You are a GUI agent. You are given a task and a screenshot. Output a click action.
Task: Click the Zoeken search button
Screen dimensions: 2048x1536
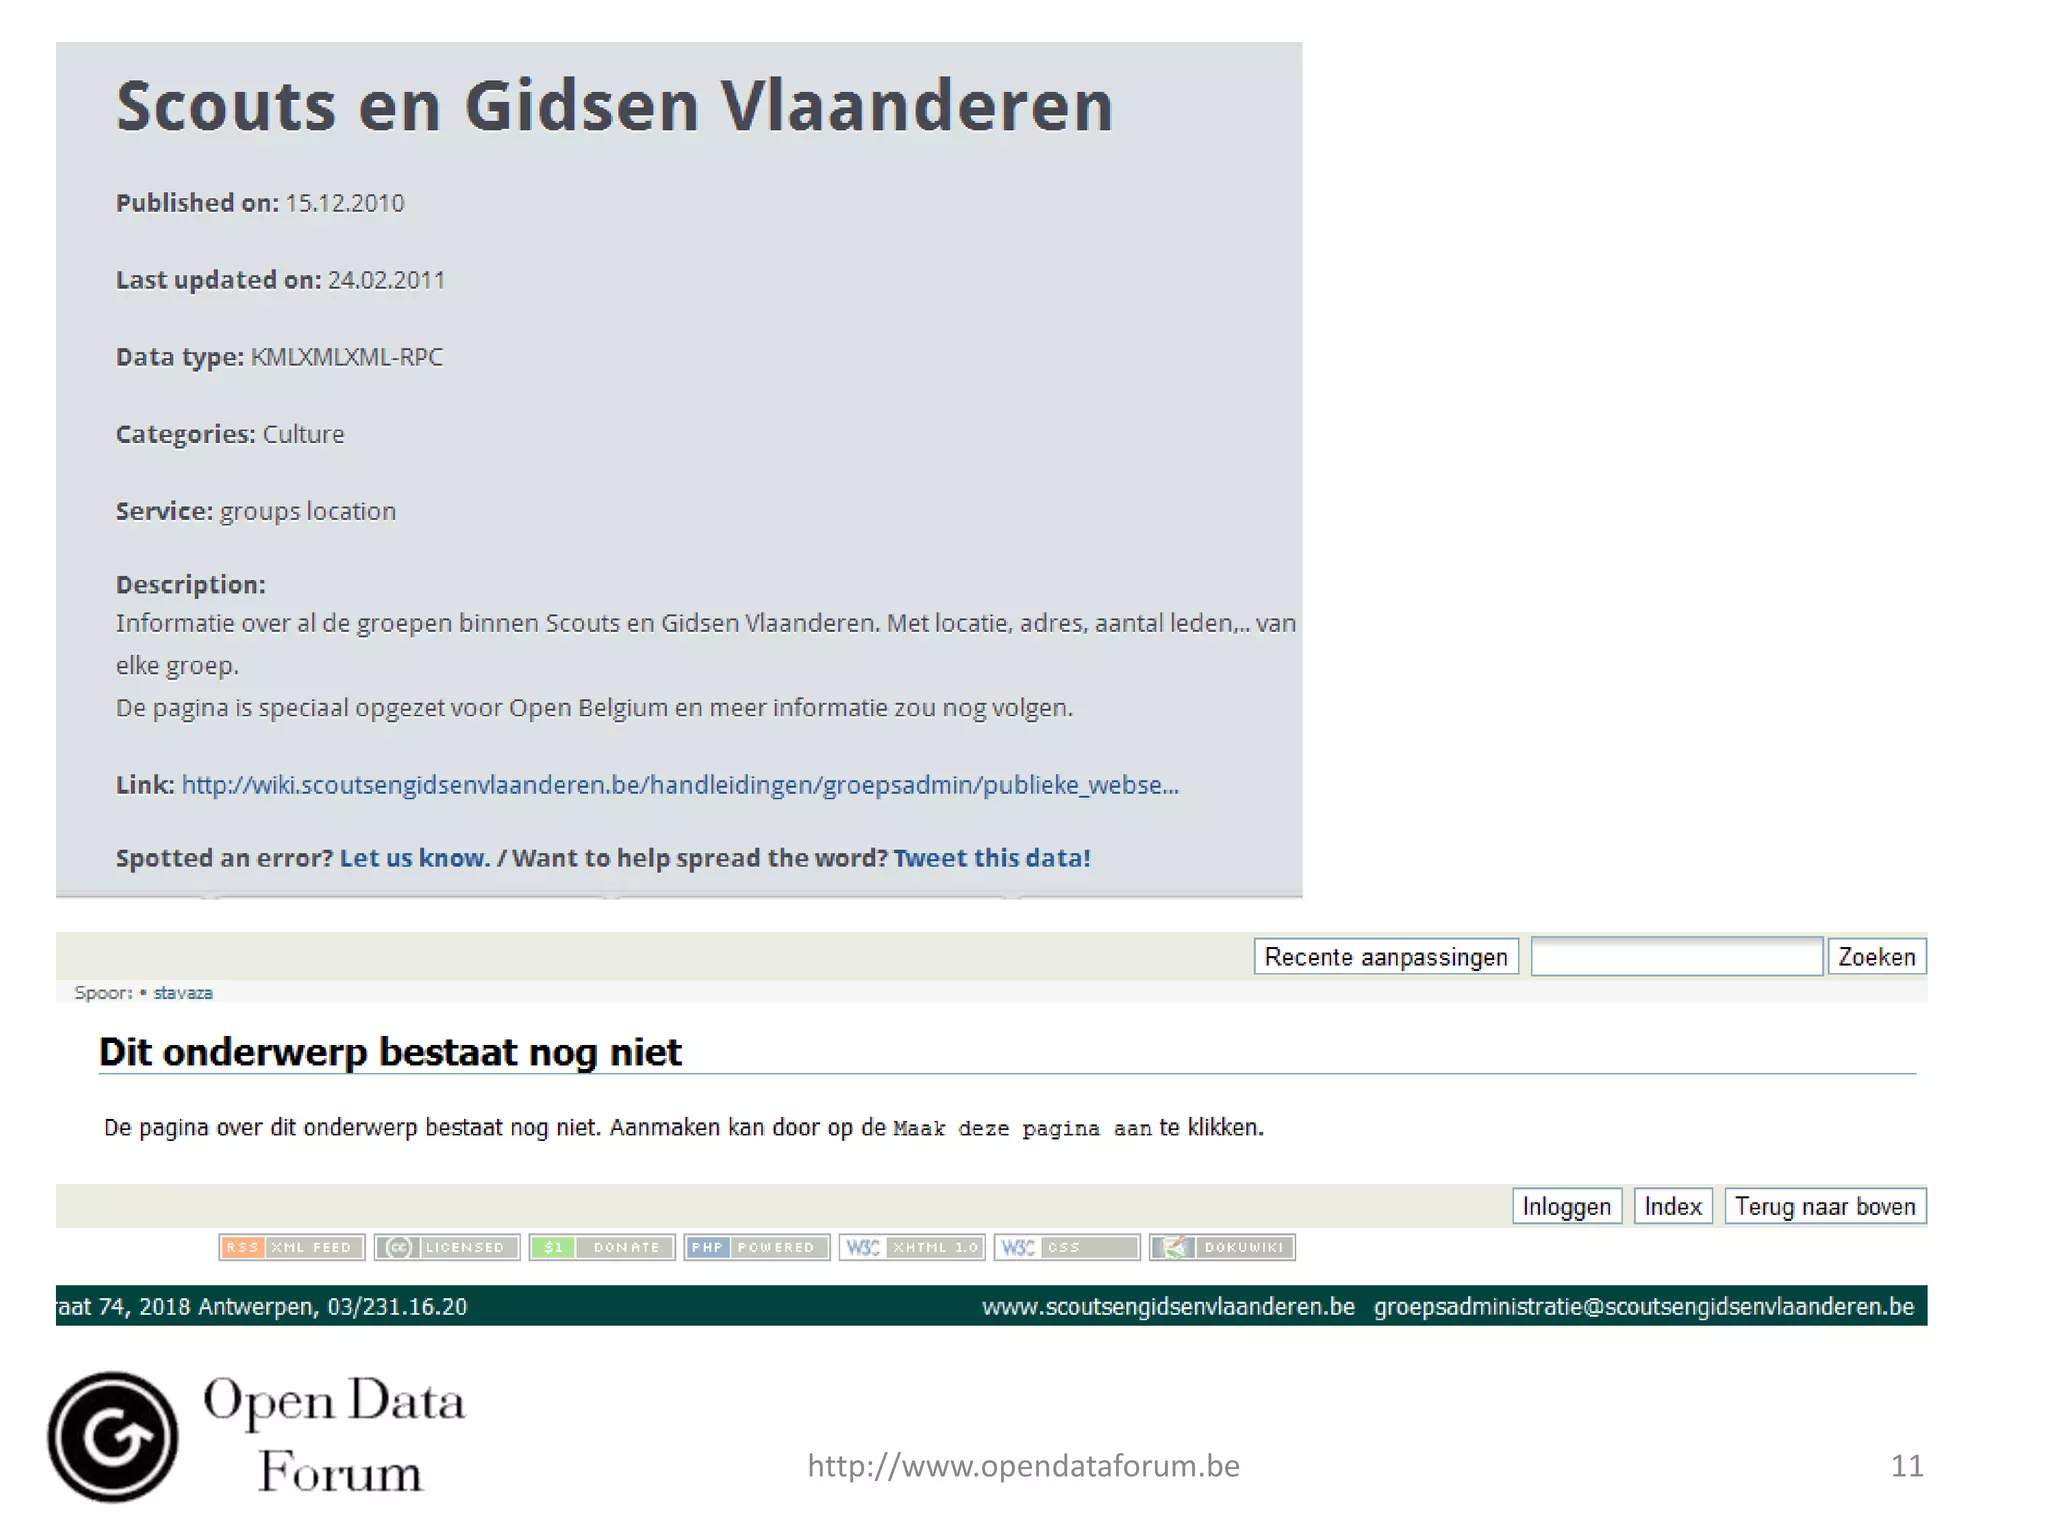(1877, 957)
